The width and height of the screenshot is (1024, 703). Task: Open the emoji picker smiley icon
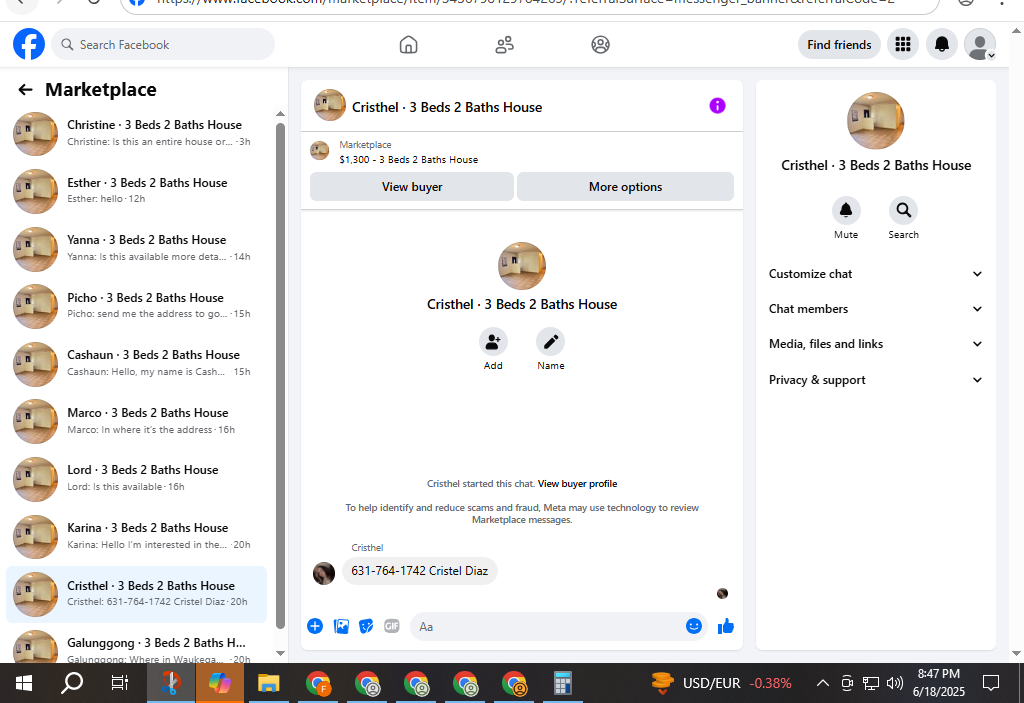(x=694, y=626)
